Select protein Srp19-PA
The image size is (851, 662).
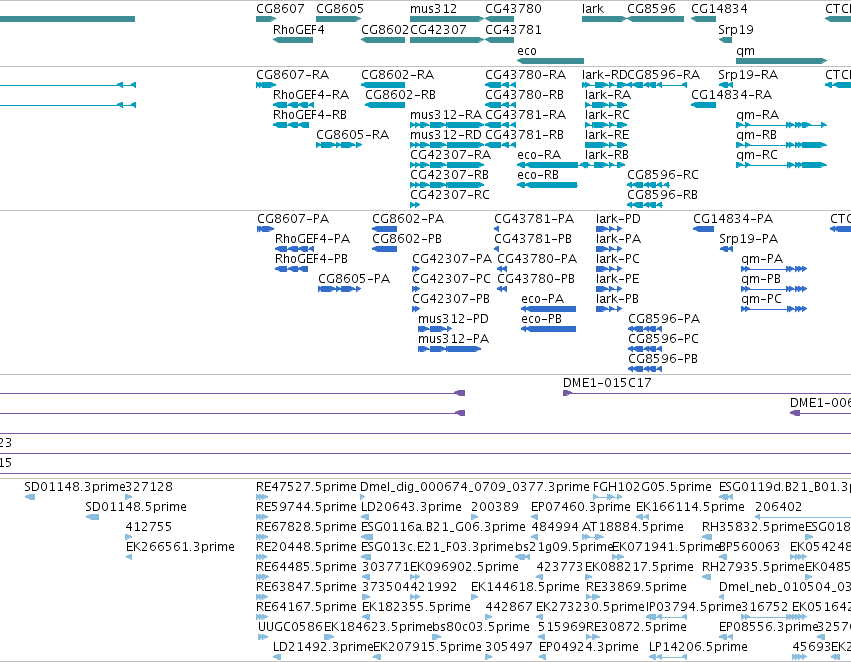click(x=748, y=239)
